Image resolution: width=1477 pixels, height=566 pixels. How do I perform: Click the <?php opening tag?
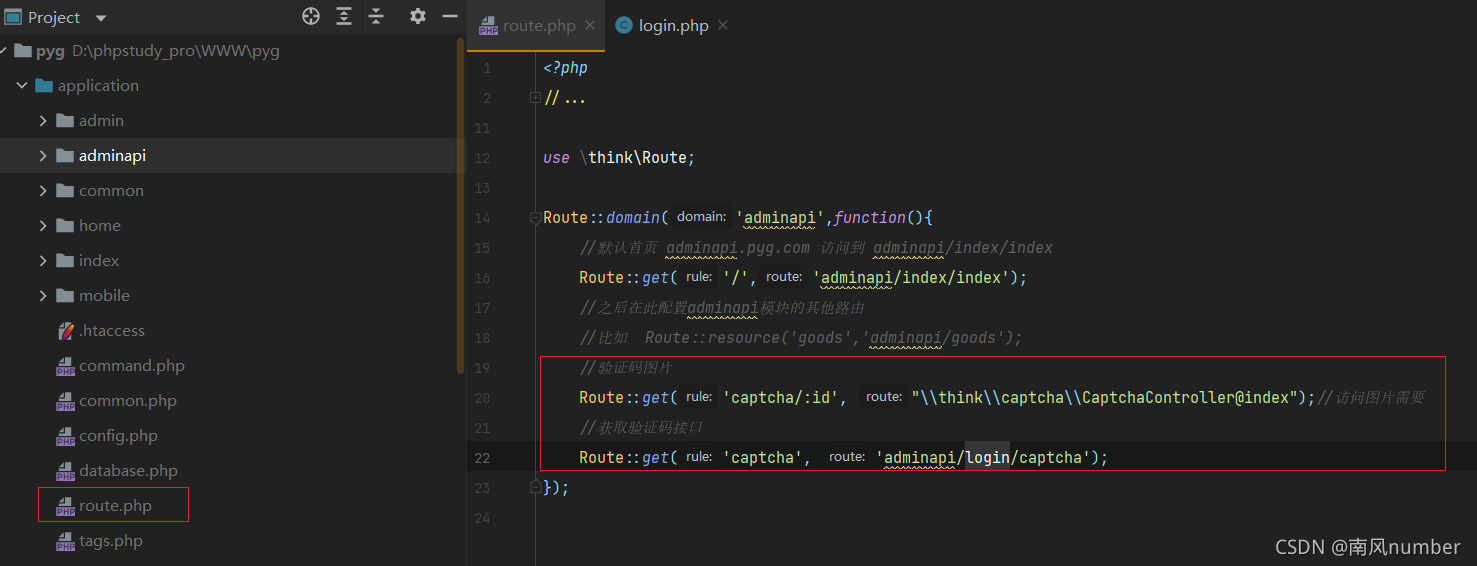point(566,68)
